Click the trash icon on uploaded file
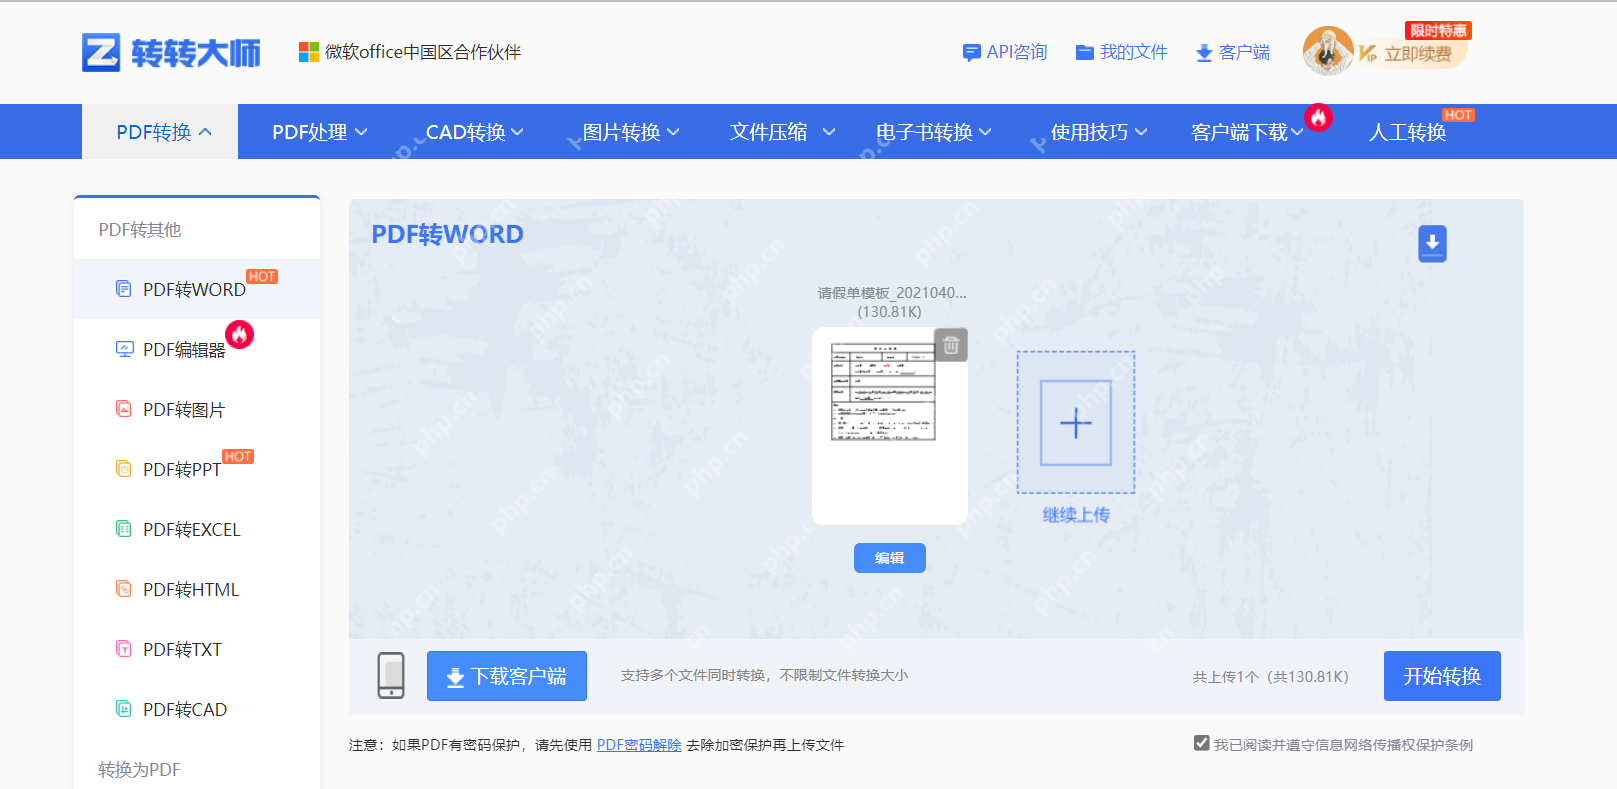This screenshot has height=789, width=1617. click(x=951, y=345)
